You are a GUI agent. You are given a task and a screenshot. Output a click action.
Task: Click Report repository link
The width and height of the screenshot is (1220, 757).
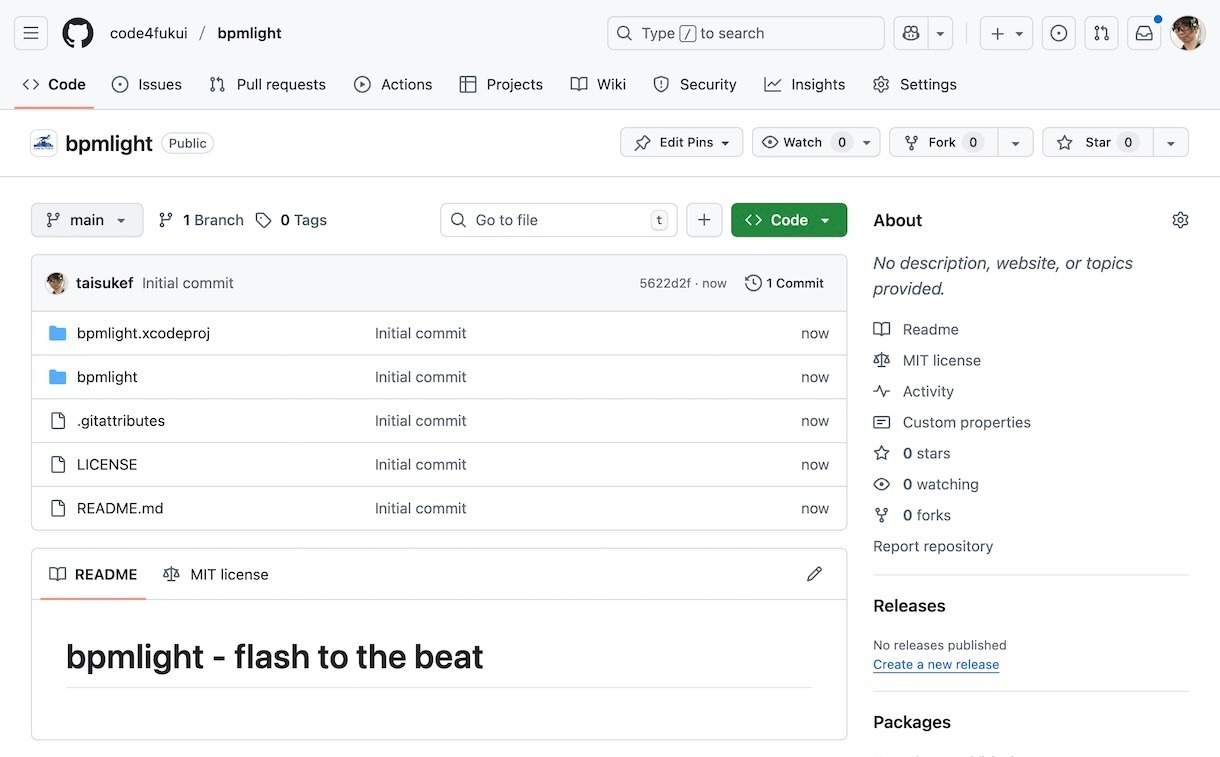(x=933, y=546)
